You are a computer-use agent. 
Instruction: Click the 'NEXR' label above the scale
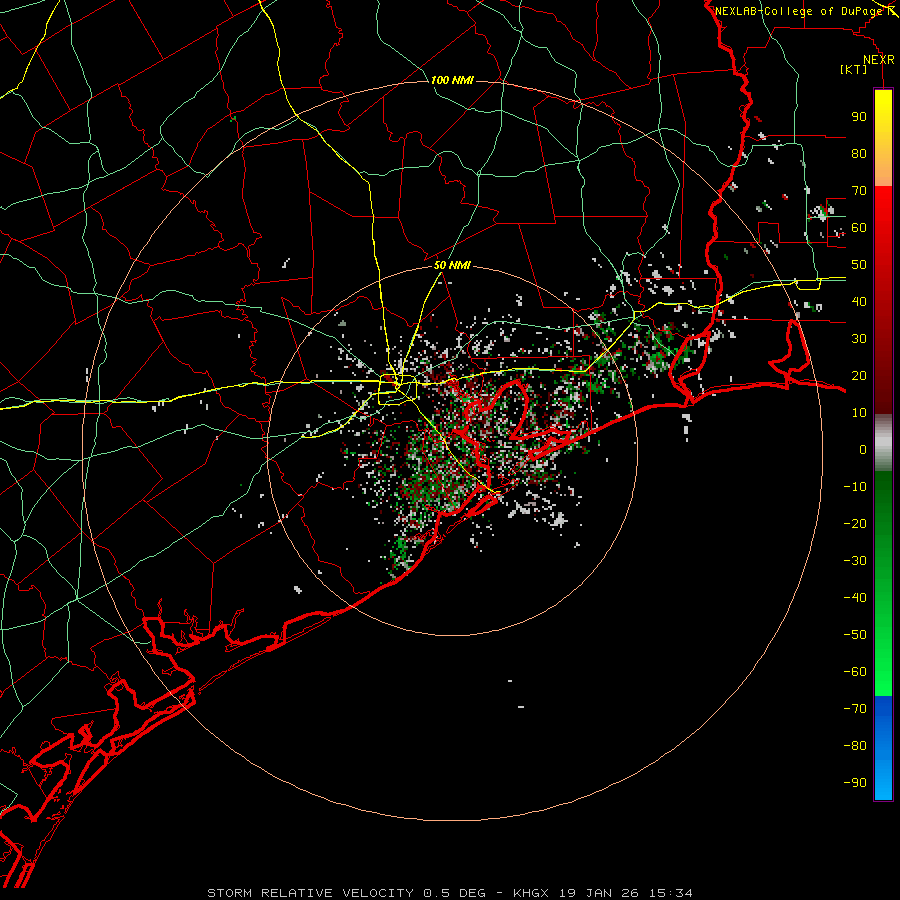(x=879, y=60)
